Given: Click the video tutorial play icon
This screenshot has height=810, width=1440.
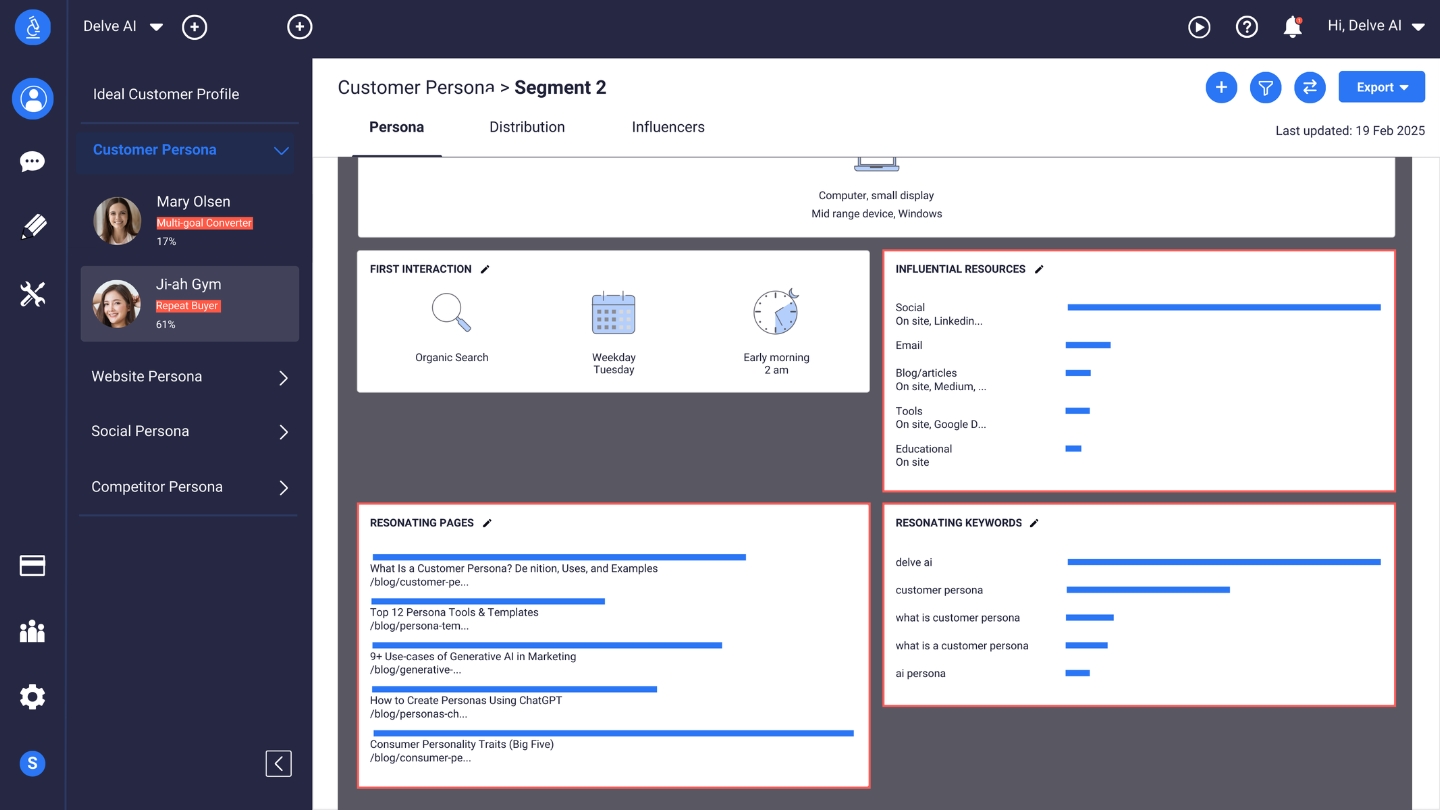Looking at the screenshot, I should click(1199, 27).
